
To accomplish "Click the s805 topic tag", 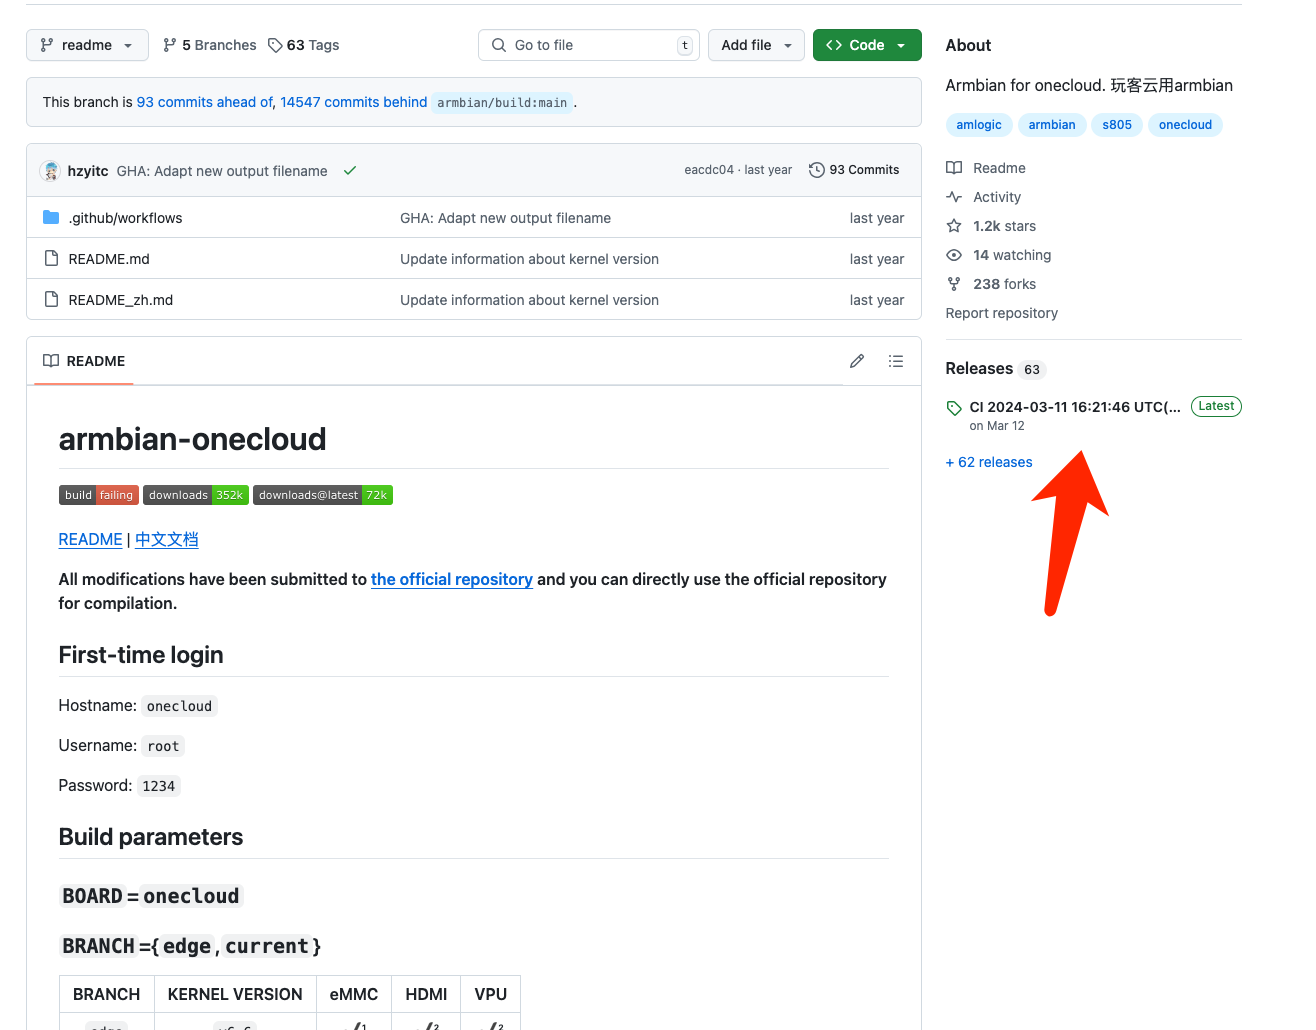I will tap(1117, 125).
